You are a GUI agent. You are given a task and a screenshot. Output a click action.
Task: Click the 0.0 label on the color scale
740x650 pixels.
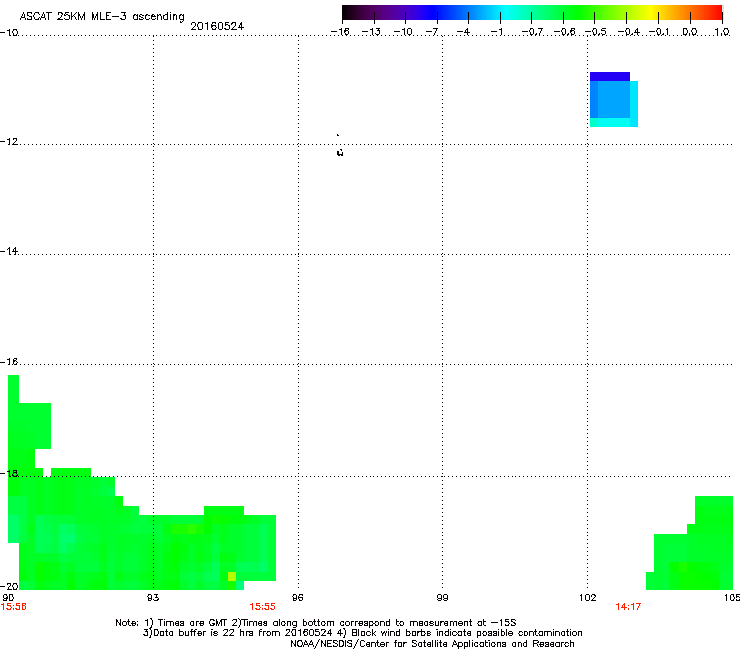[x=690, y=32]
